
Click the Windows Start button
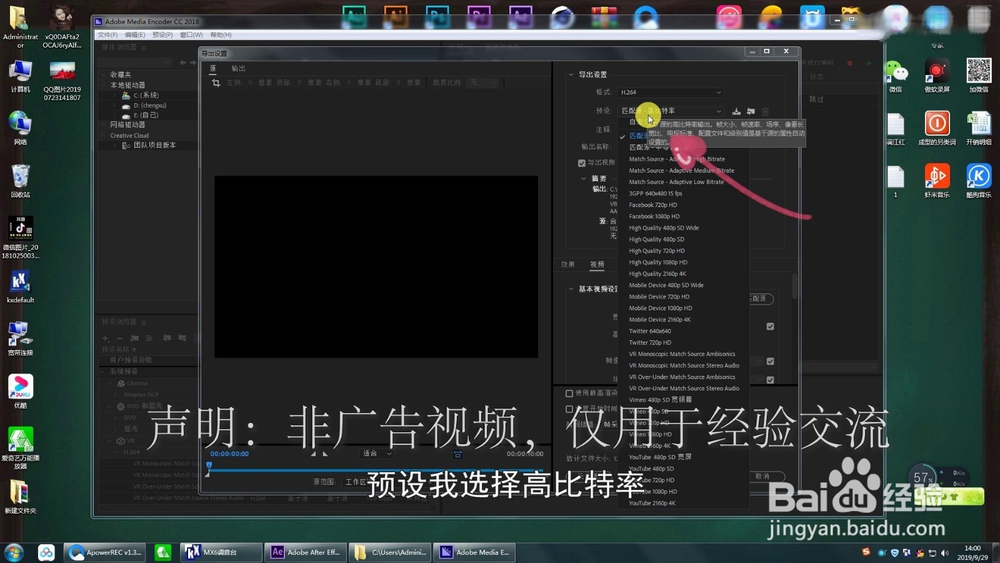[14, 552]
